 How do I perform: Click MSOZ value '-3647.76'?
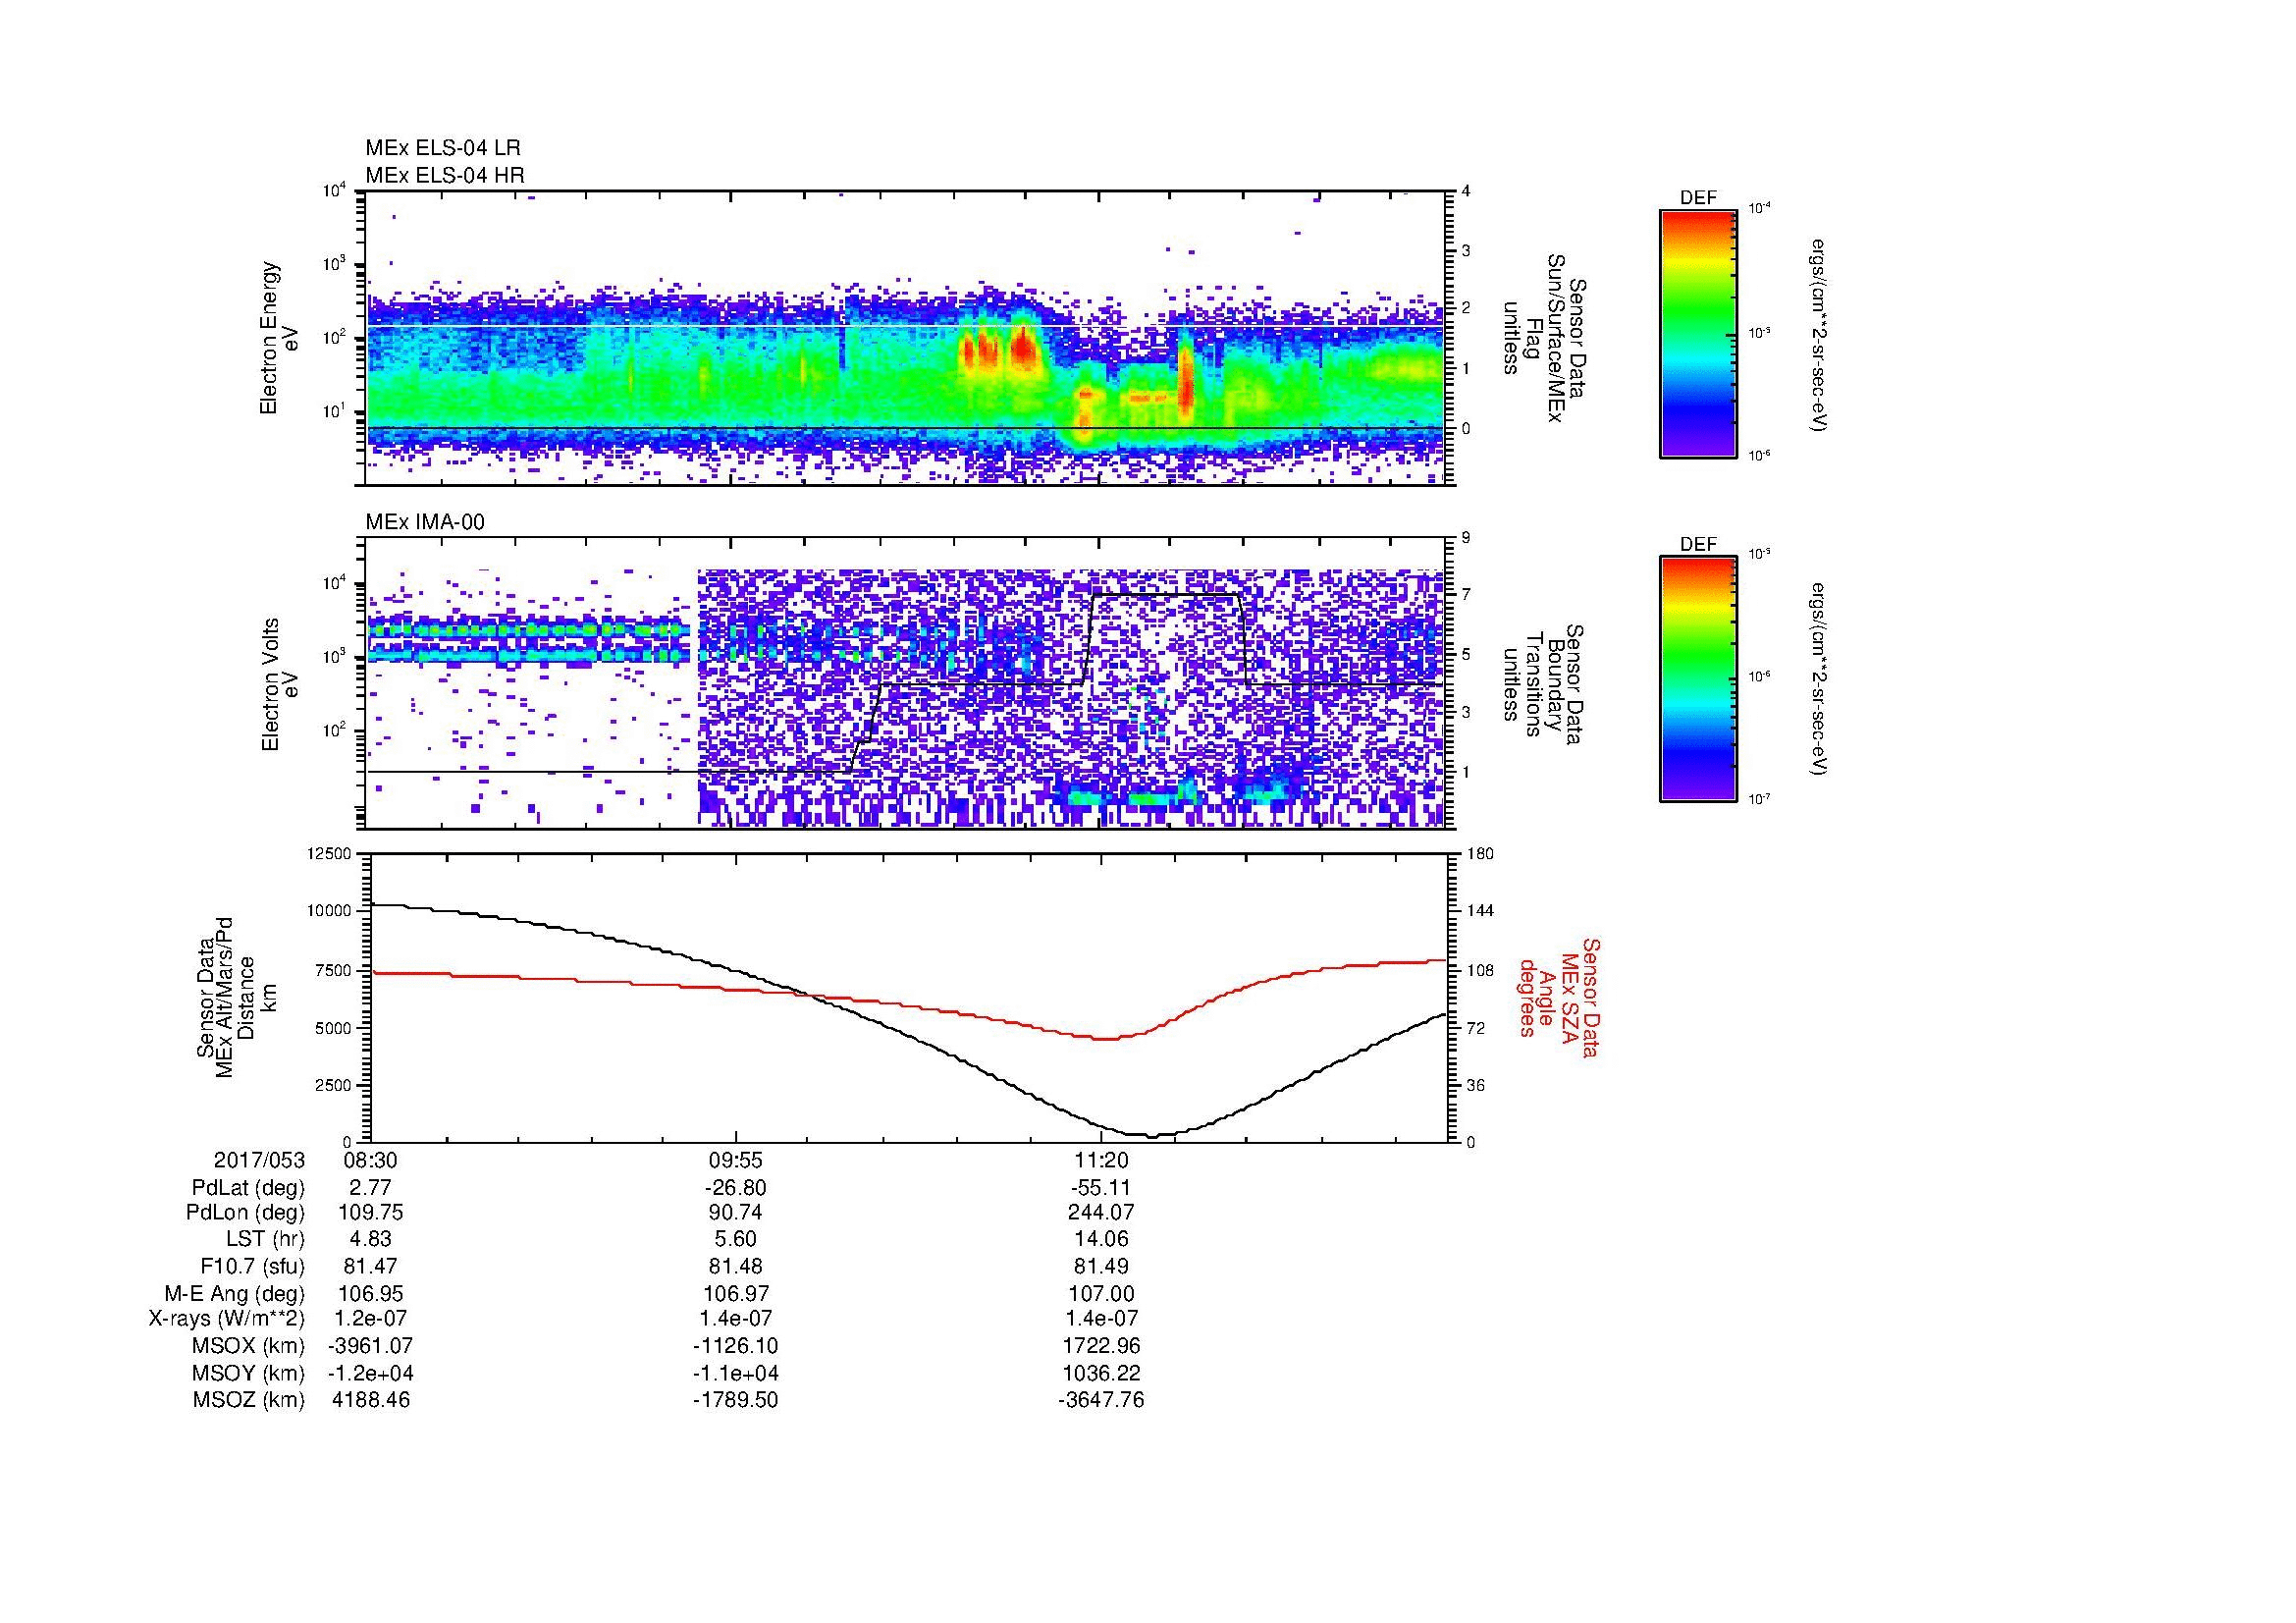click(x=1100, y=1400)
